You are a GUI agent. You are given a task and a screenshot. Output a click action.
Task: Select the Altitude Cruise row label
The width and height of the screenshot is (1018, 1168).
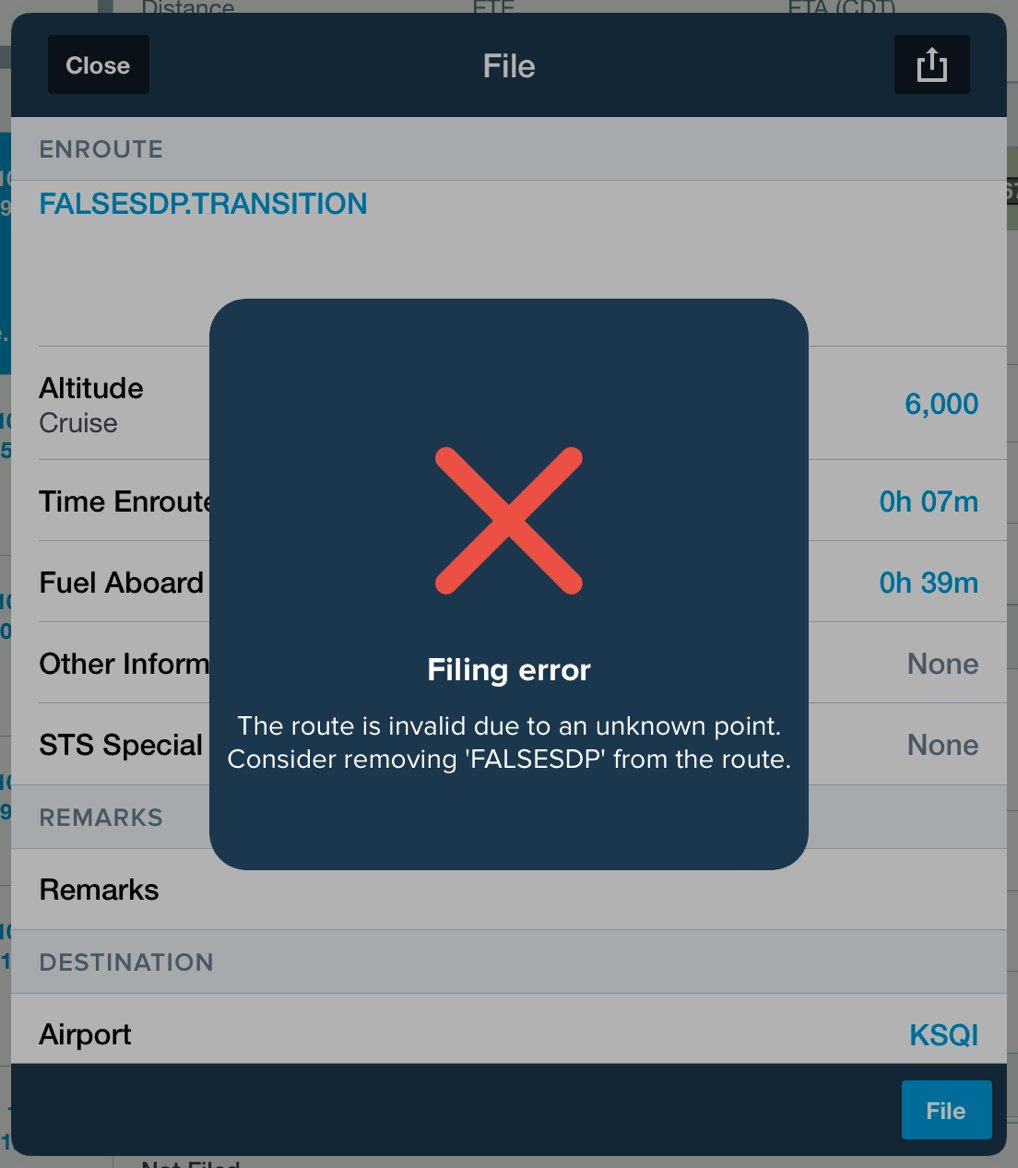tap(91, 404)
